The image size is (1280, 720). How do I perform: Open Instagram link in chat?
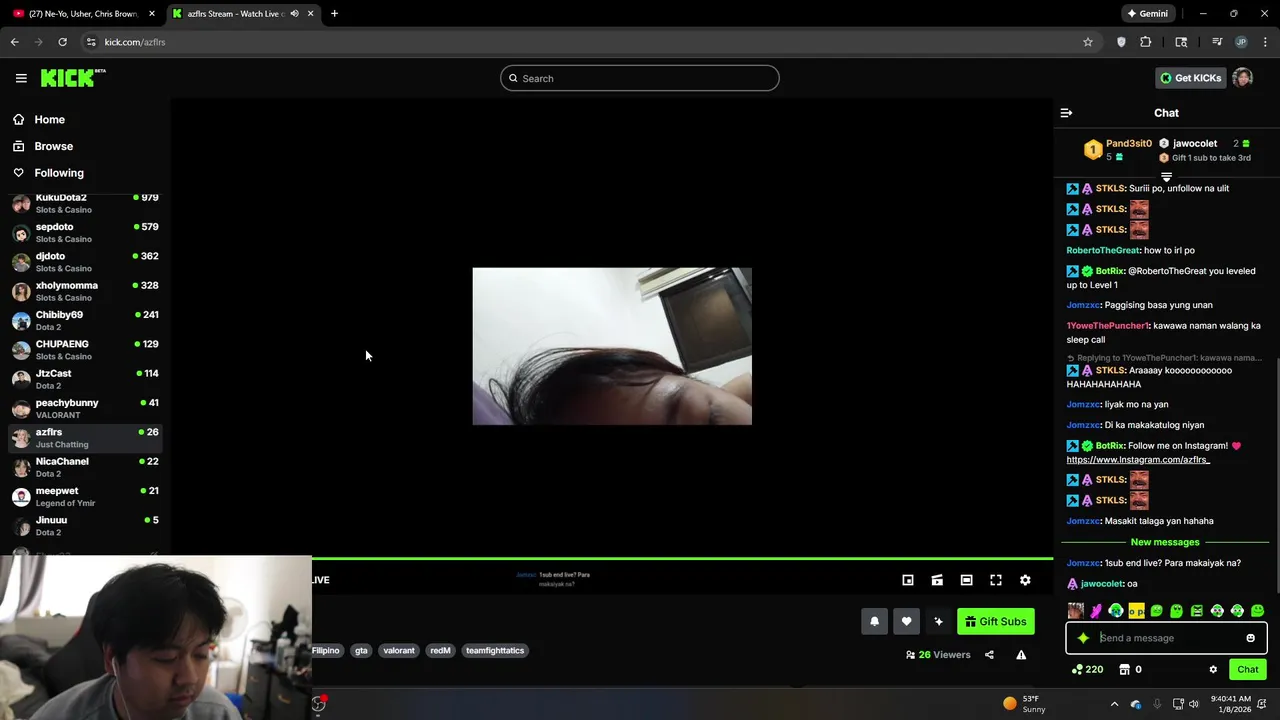1138,460
